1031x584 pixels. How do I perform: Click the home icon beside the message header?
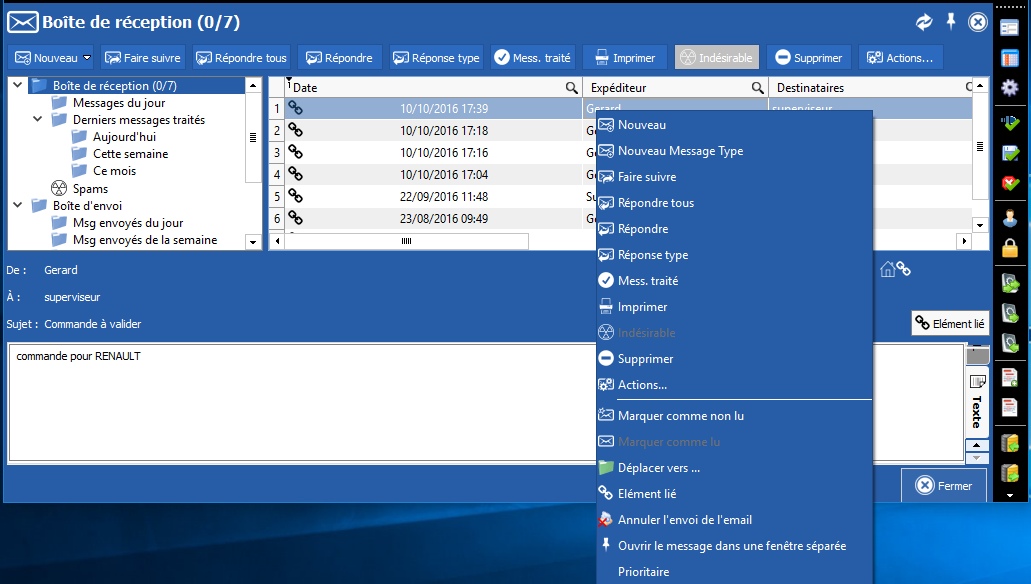pos(886,269)
